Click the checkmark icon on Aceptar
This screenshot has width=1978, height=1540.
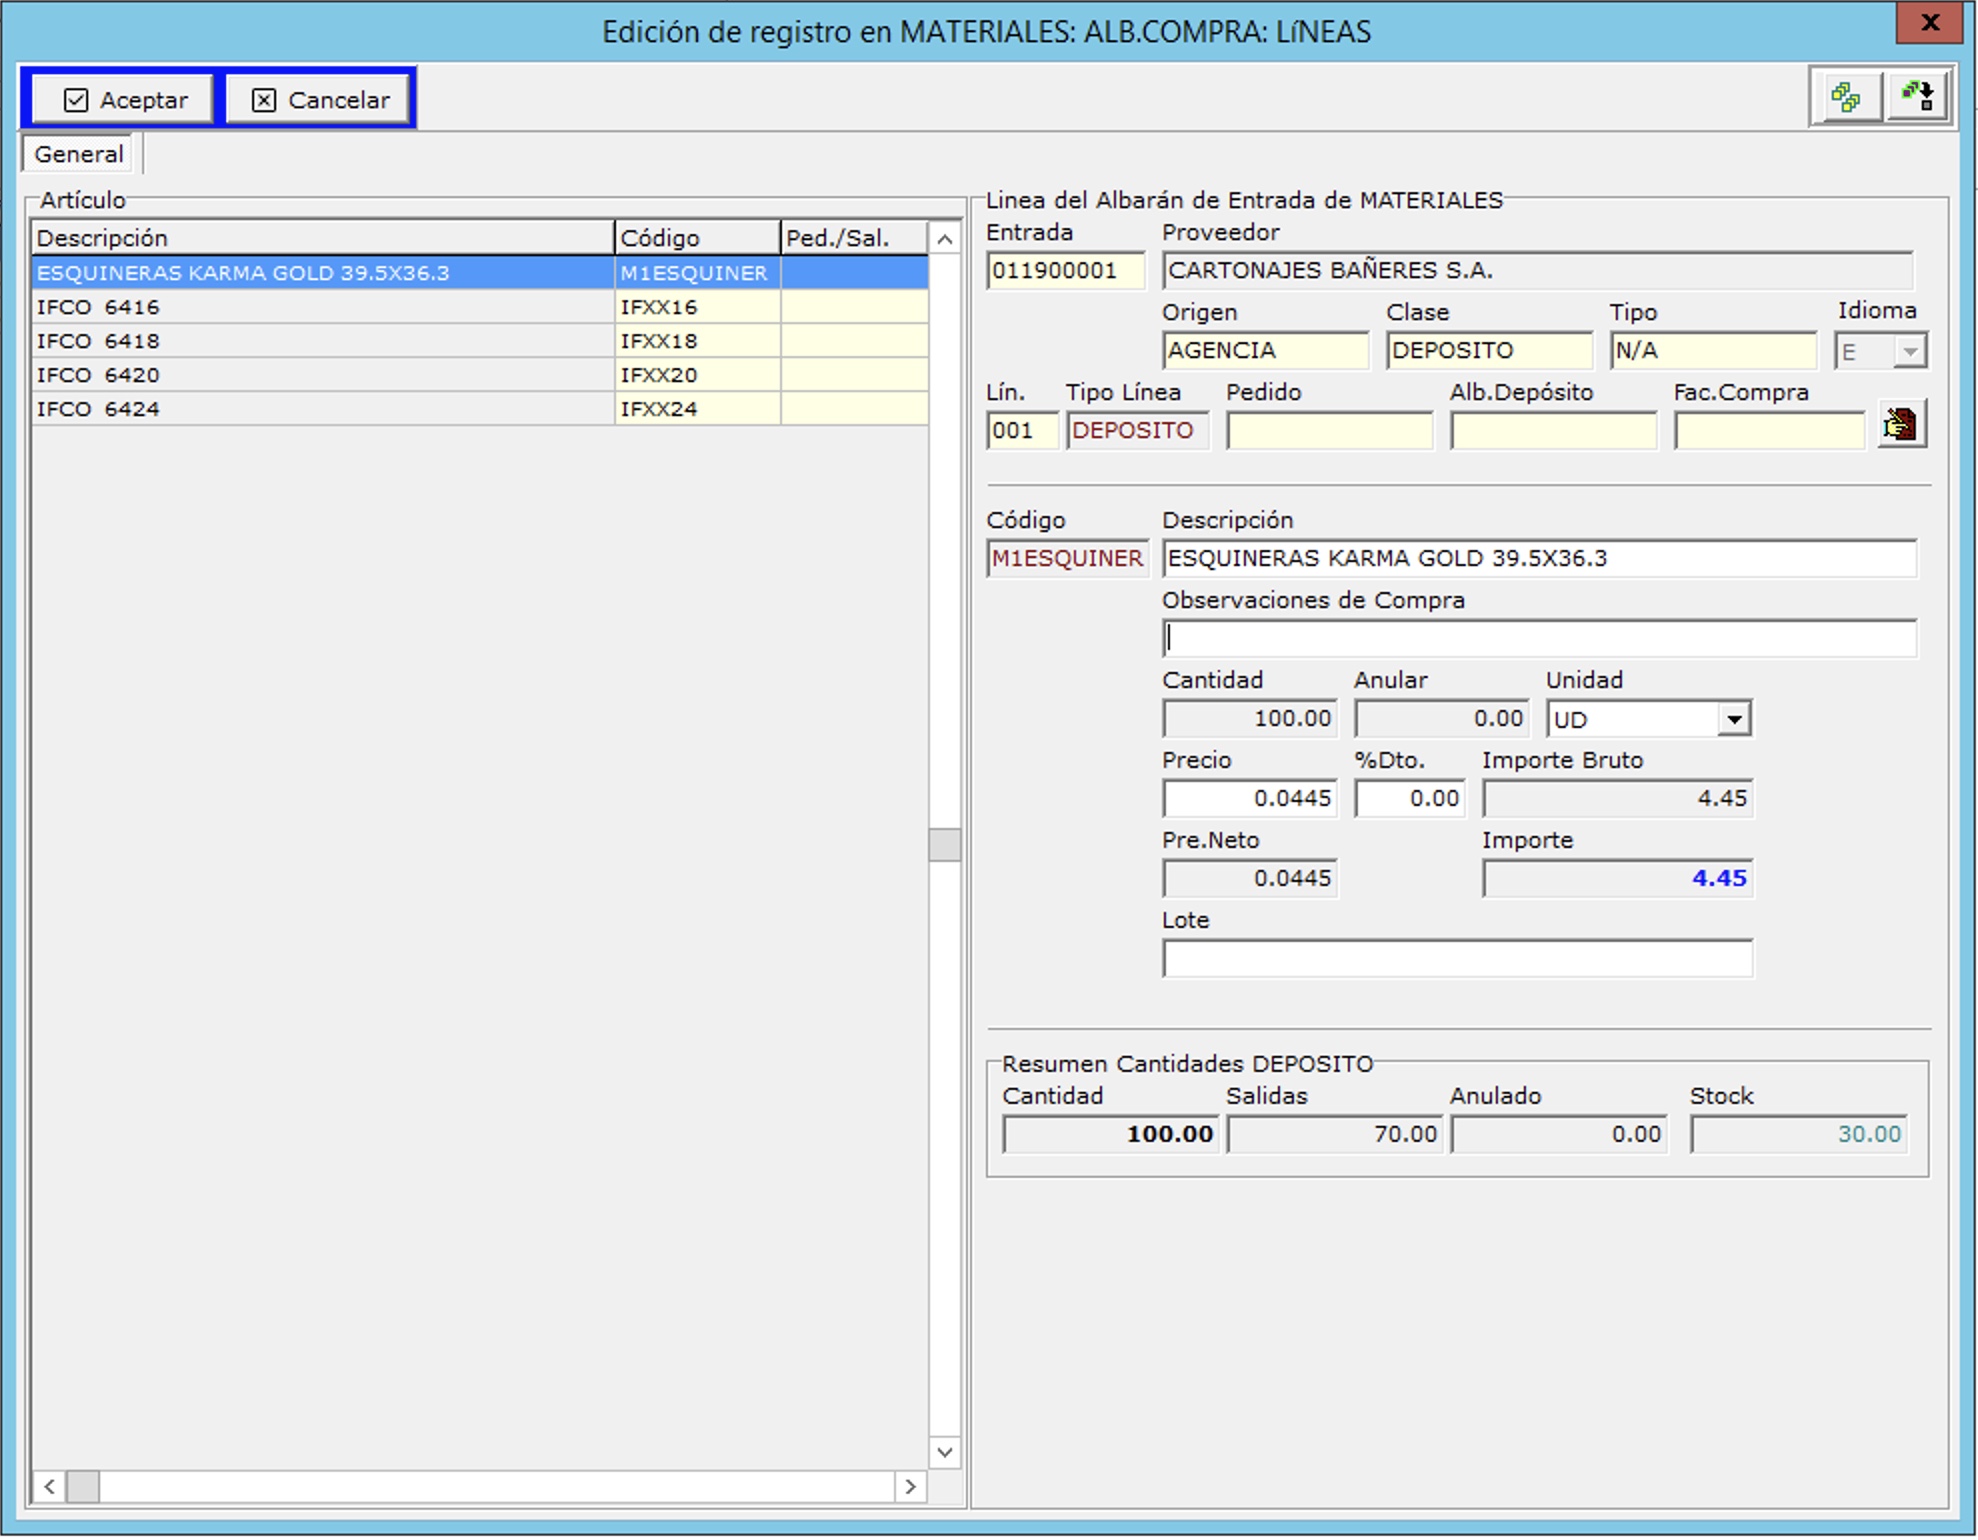coord(76,100)
